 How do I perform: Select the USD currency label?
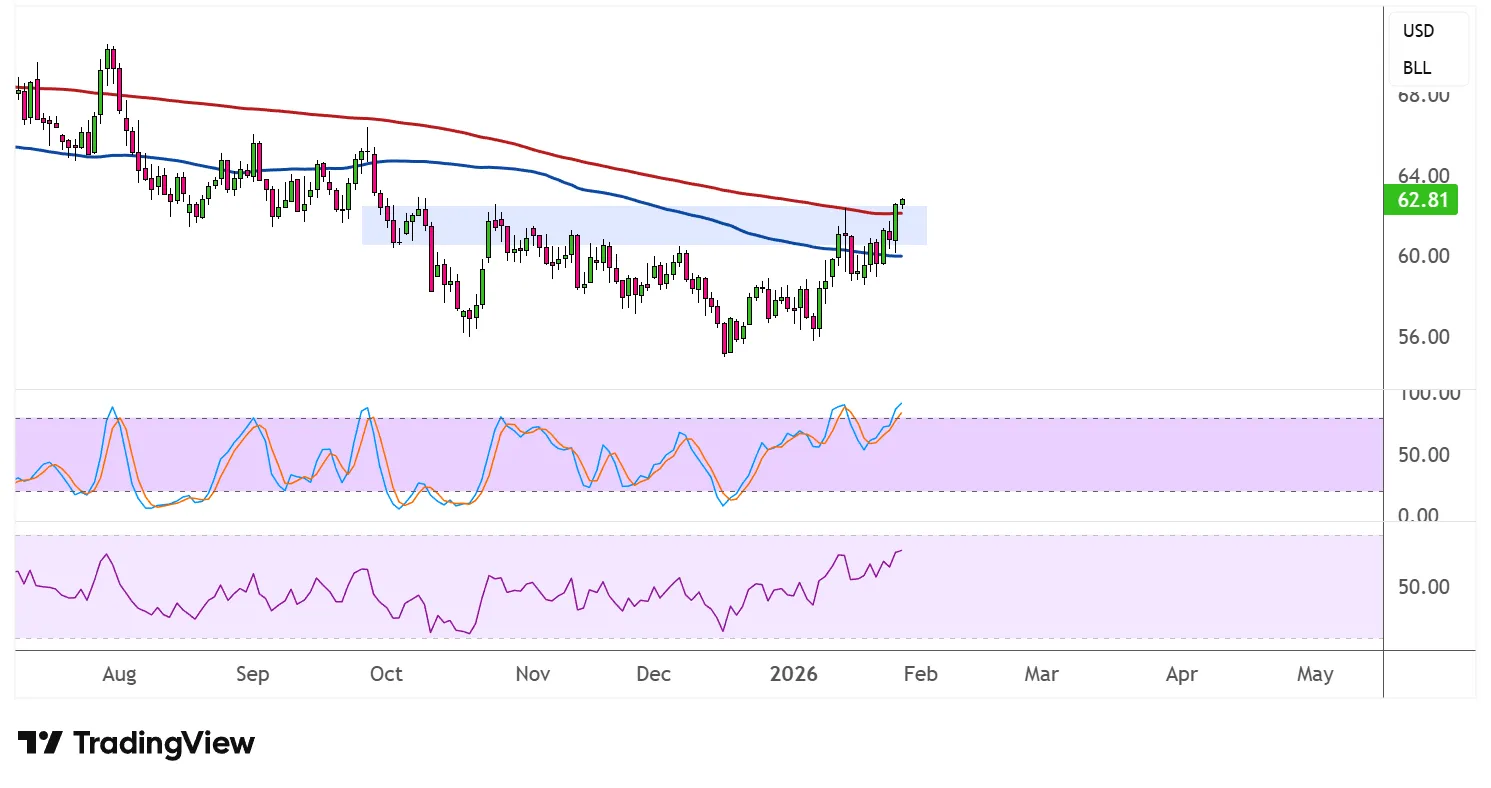click(x=1418, y=31)
